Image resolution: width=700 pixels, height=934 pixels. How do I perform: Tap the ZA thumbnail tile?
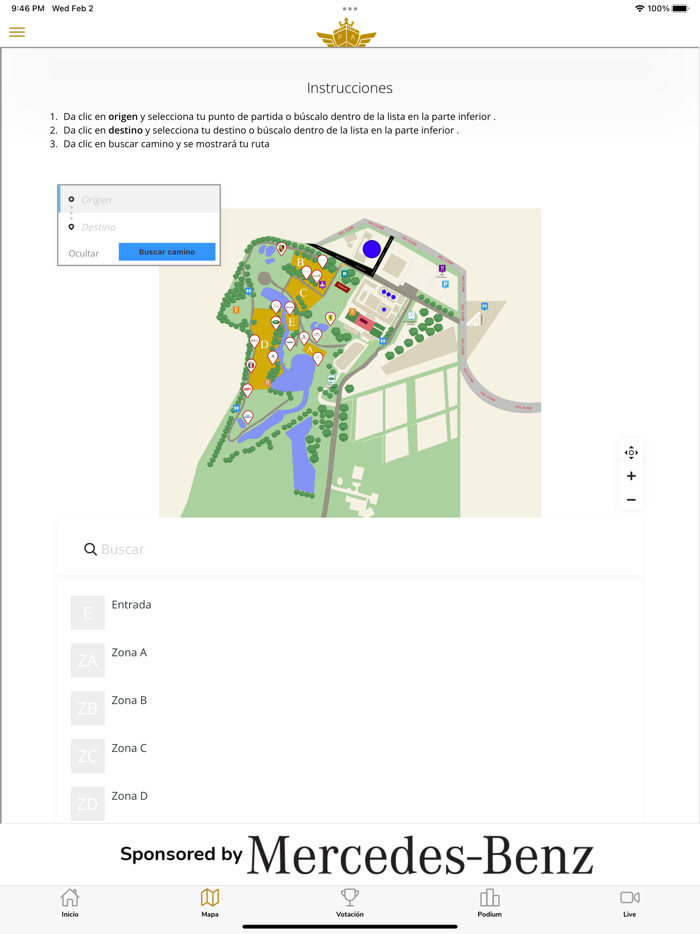(88, 660)
